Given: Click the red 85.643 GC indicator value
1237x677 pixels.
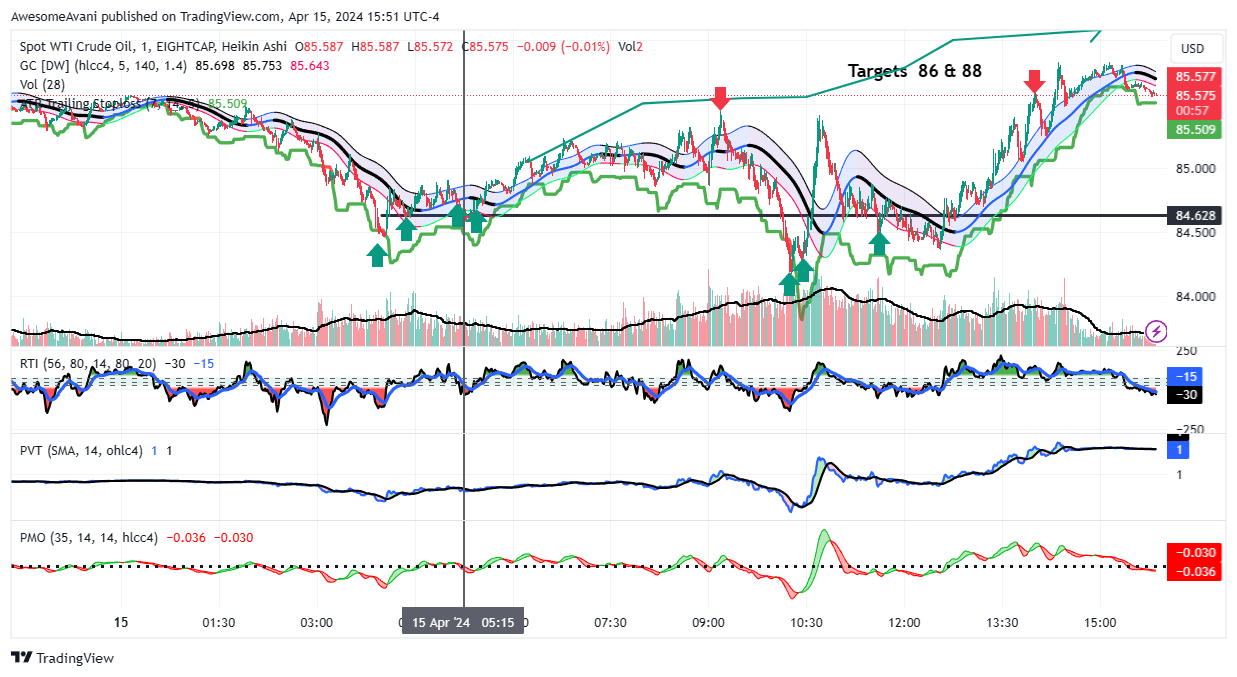Looking at the screenshot, I should pyautogui.click(x=310, y=65).
